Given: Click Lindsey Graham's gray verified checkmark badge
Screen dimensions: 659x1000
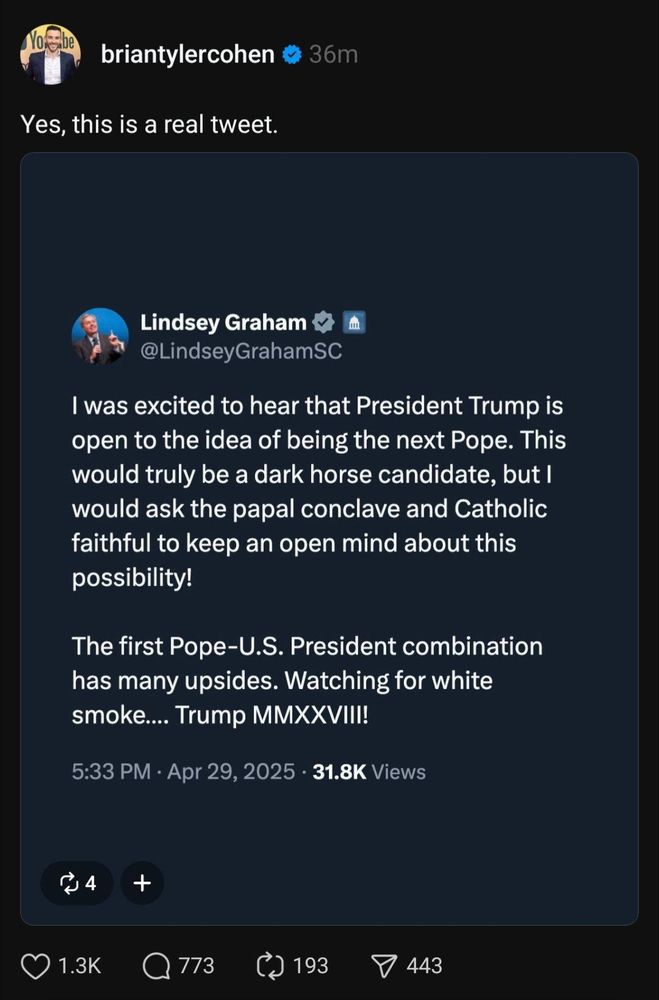Looking at the screenshot, I should [323, 323].
